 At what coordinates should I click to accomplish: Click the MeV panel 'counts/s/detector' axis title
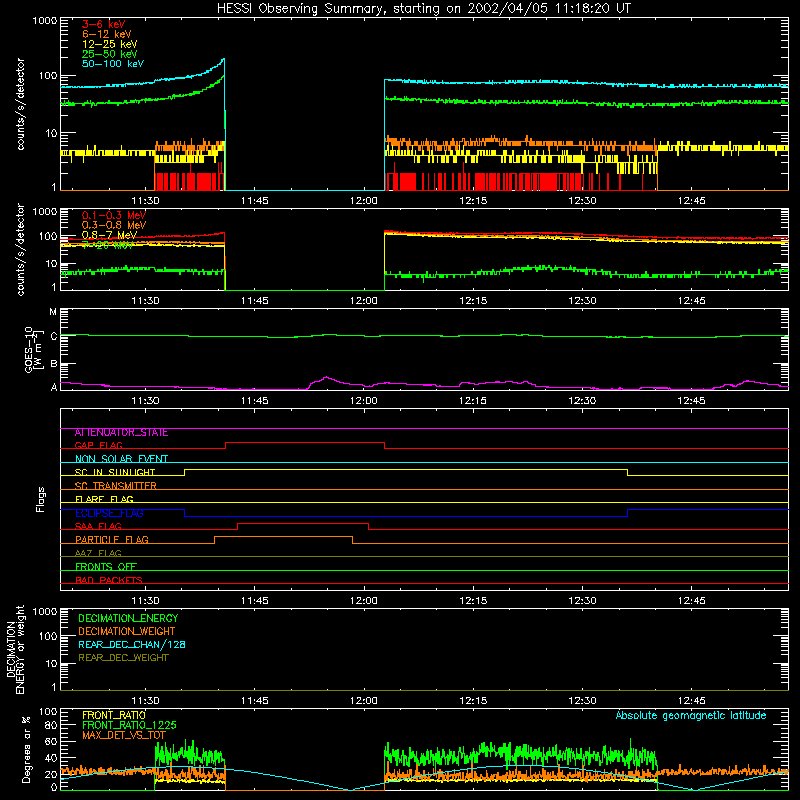[20, 249]
